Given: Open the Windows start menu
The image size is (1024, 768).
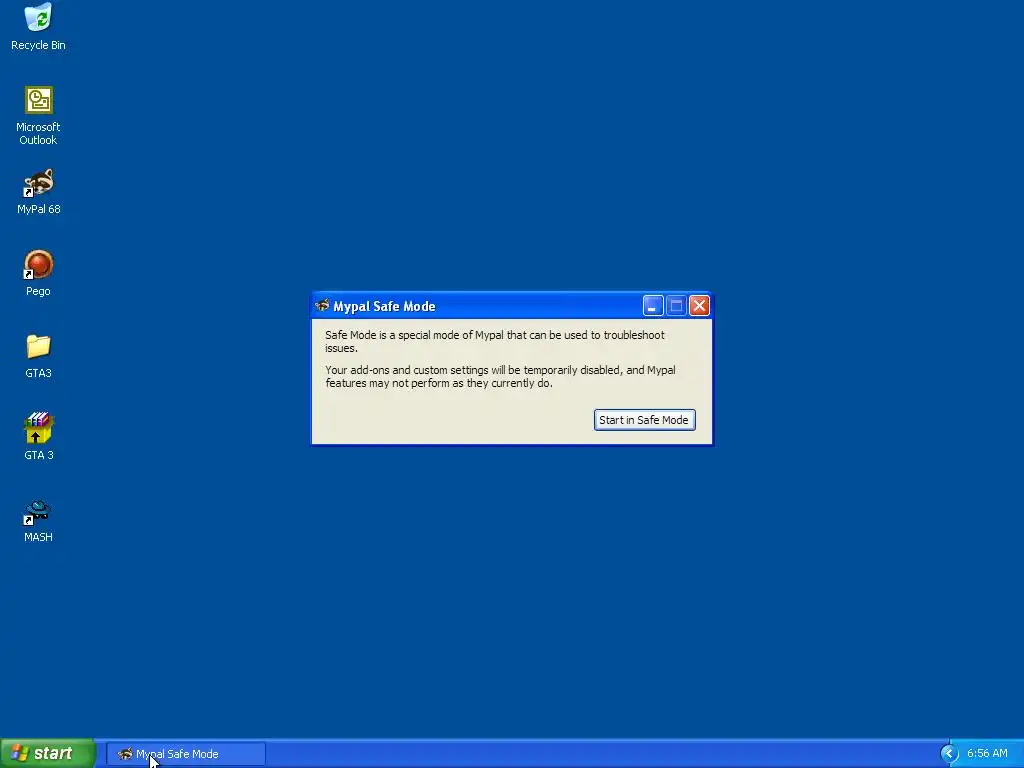Looking at the screenshot, I should point(48,754).
